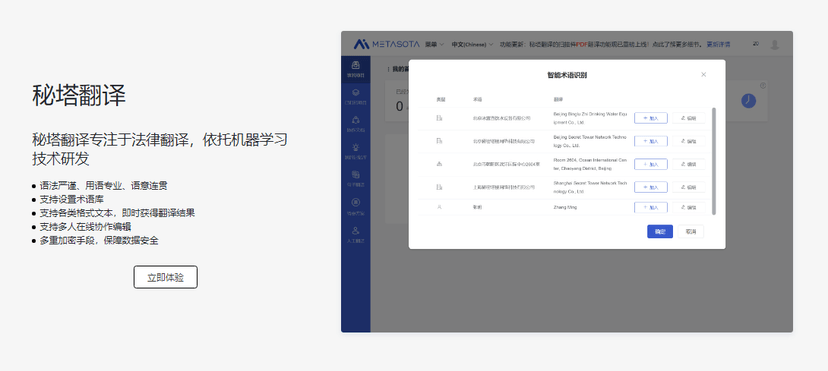Click the 多重加密手段，保障数据安全 bullet
The image size is (828, 371).
click(99, 241)
